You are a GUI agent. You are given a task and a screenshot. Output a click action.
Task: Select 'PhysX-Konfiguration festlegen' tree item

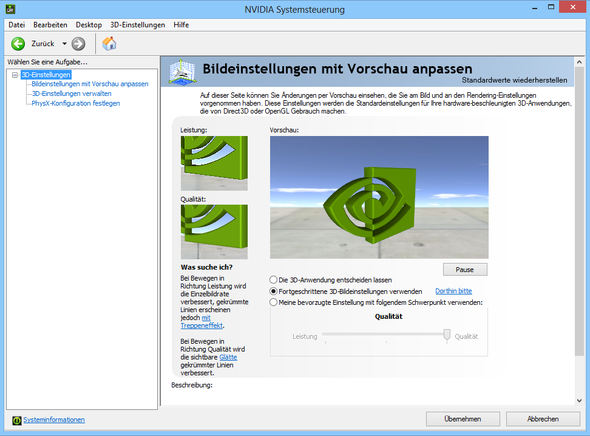point(76,103)
